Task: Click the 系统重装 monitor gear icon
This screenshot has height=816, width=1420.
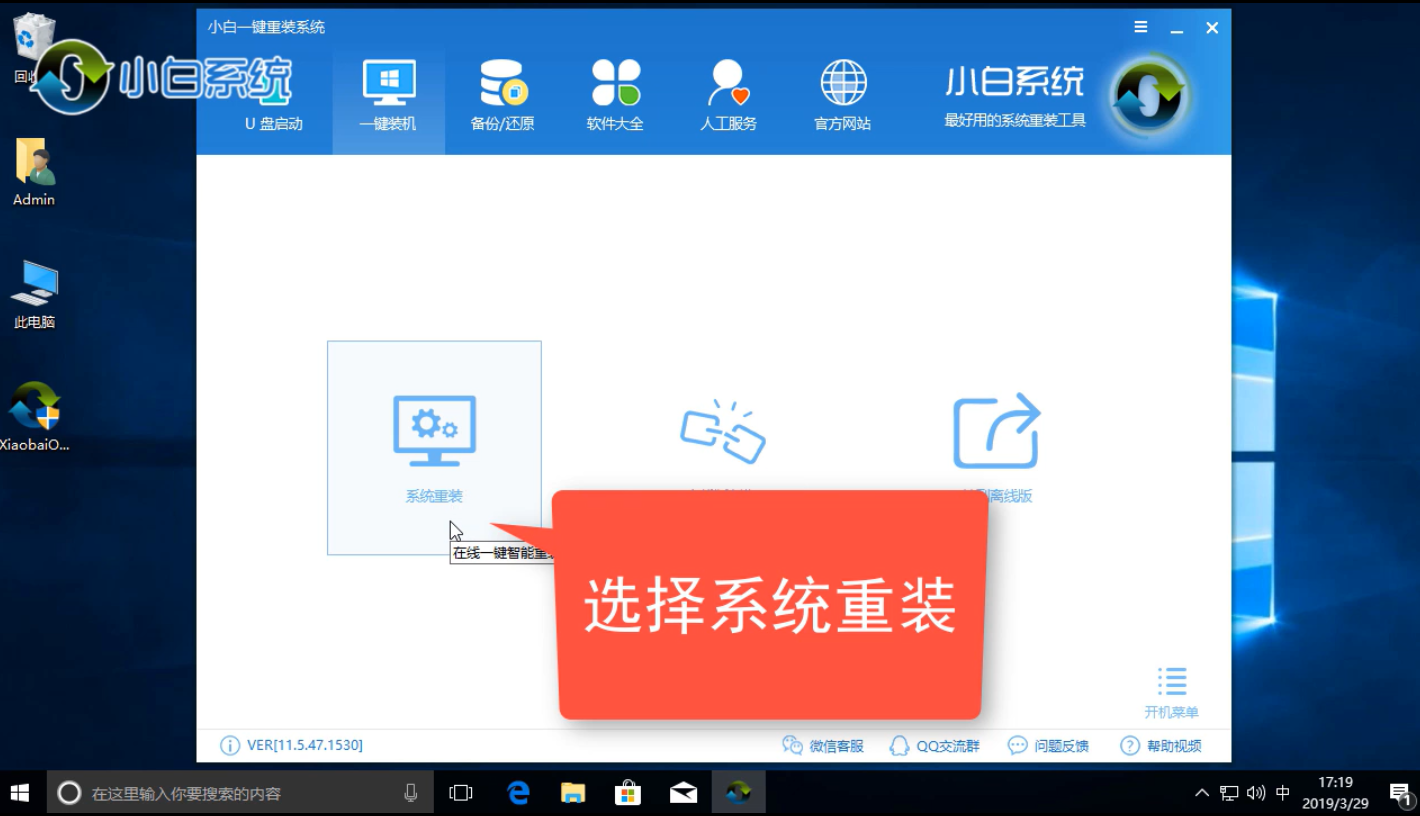Action: click(x=434, y=431)
